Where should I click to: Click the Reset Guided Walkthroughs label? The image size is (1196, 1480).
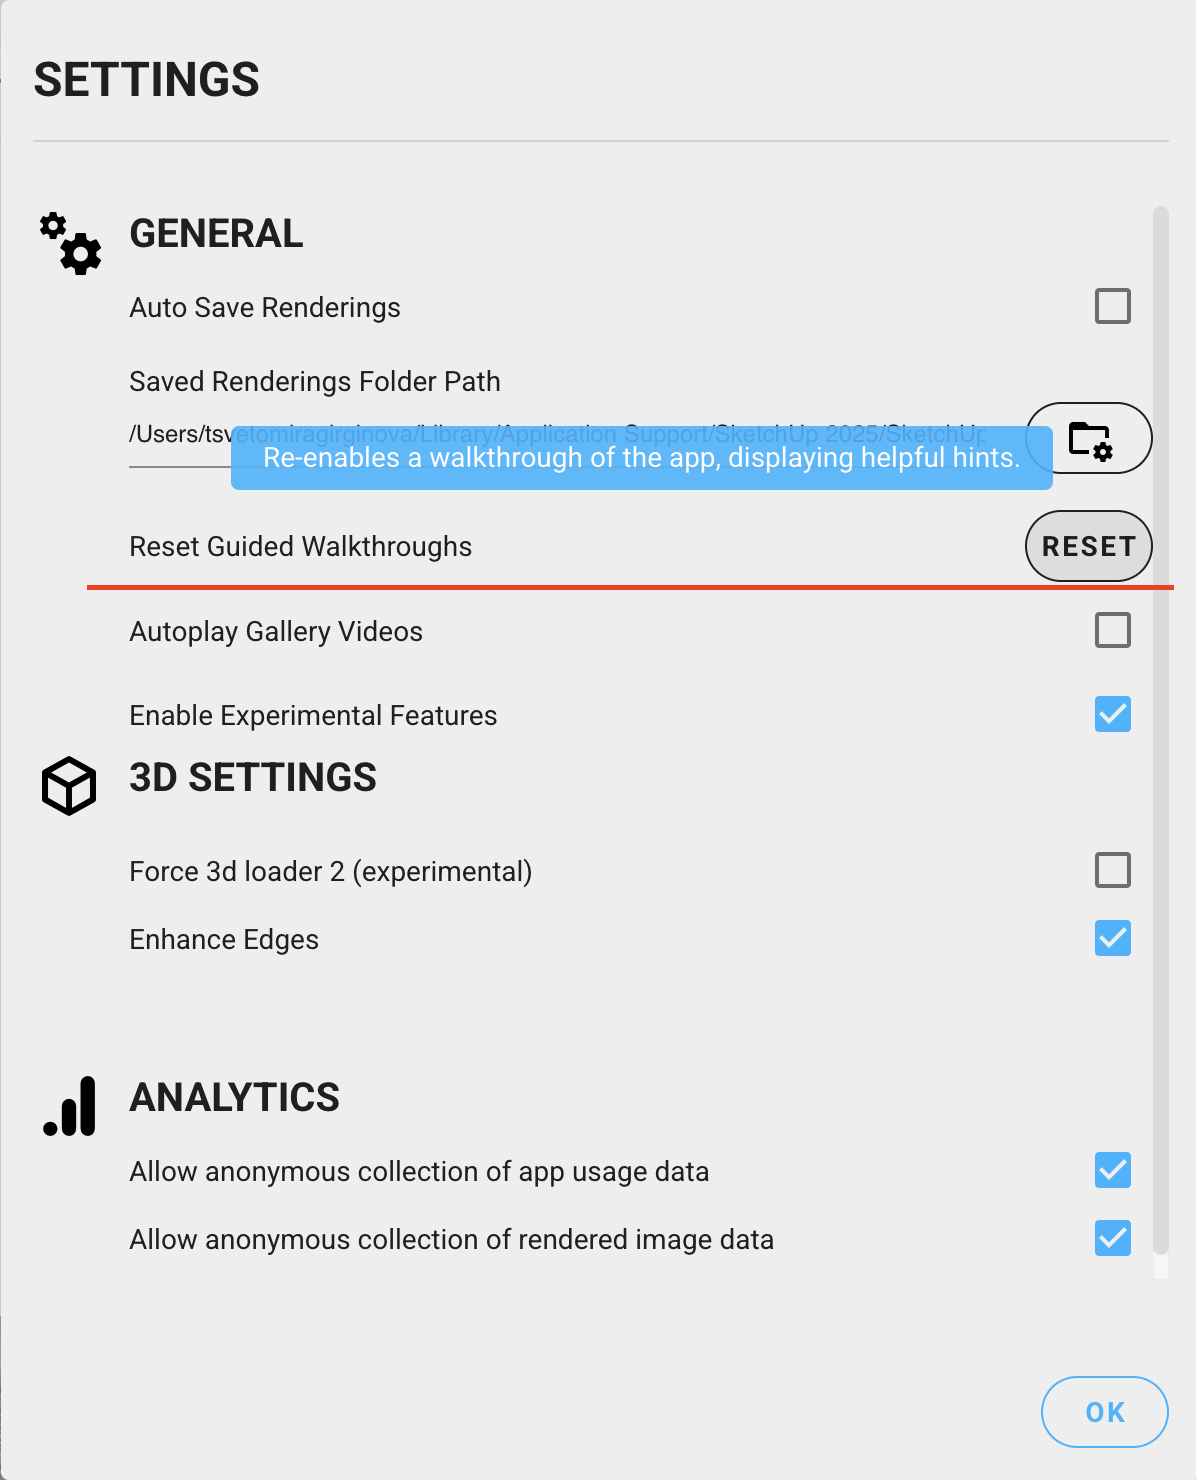coord(301,547)
